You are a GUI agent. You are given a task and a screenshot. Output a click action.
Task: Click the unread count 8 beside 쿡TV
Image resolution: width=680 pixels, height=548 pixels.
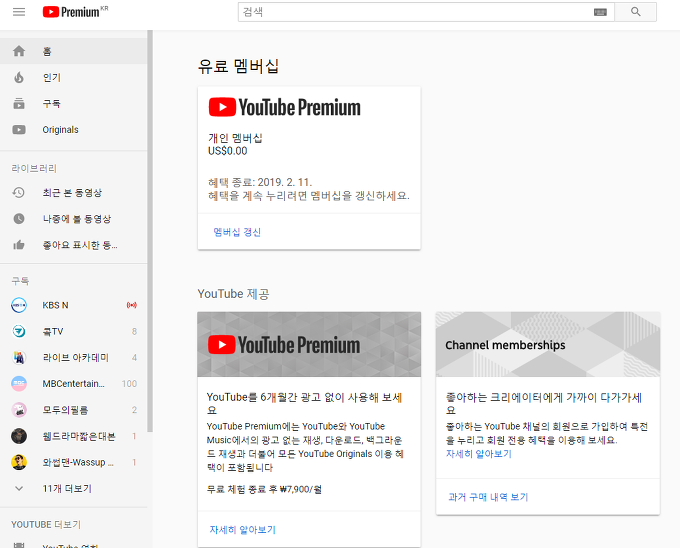[x=134, y=332]
